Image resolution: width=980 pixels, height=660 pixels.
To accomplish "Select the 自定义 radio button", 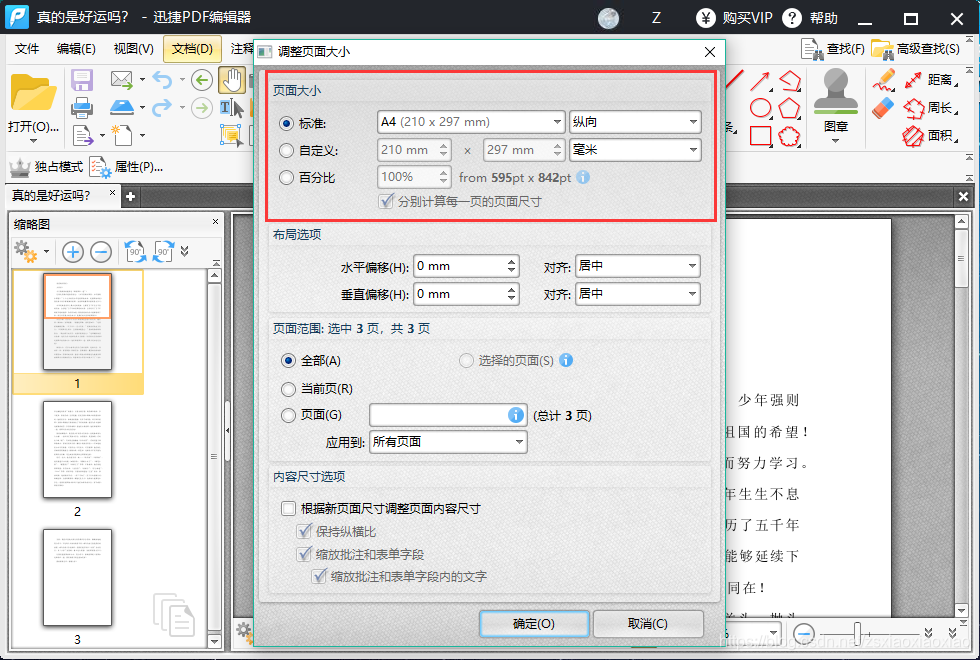I will pos(286,151).
